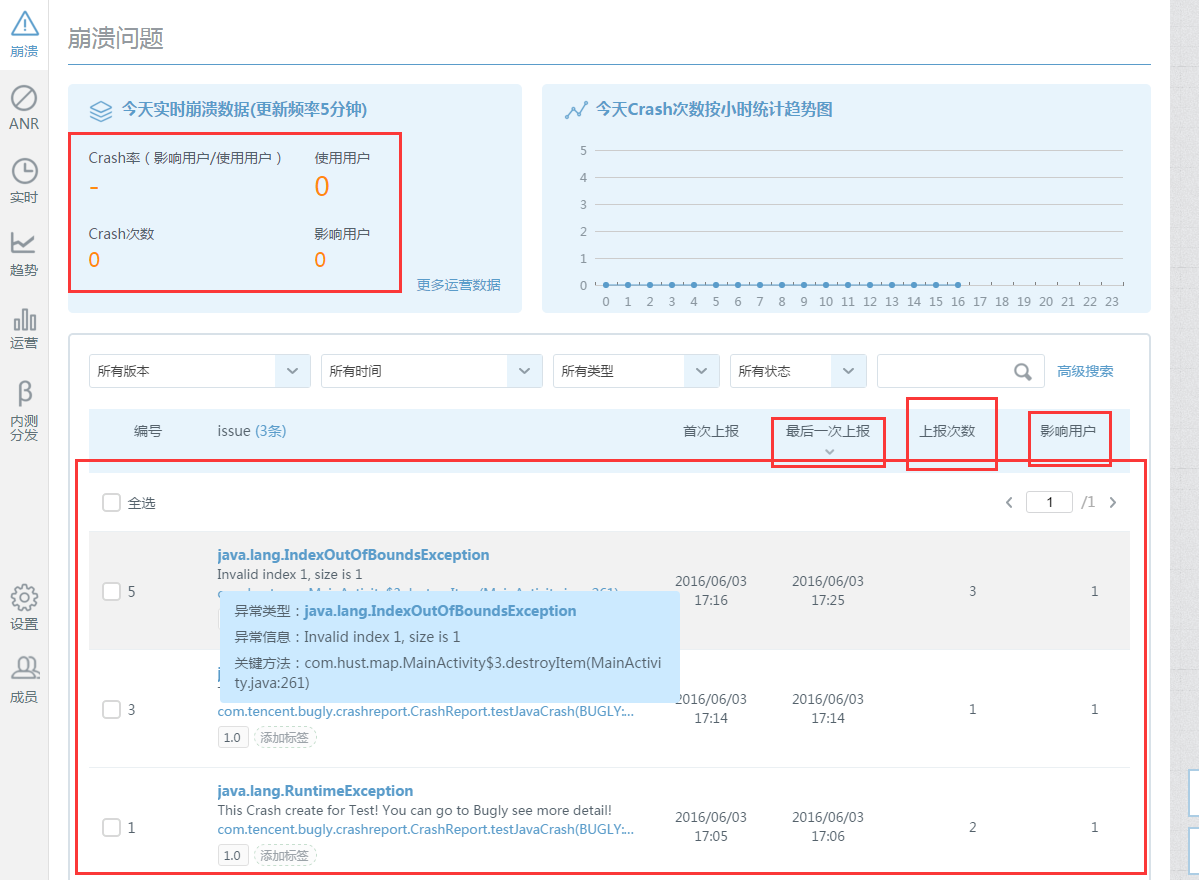Open the 趋势 trend chart icon
This screenshot has width=1199, height=880.
click(24, 253)
